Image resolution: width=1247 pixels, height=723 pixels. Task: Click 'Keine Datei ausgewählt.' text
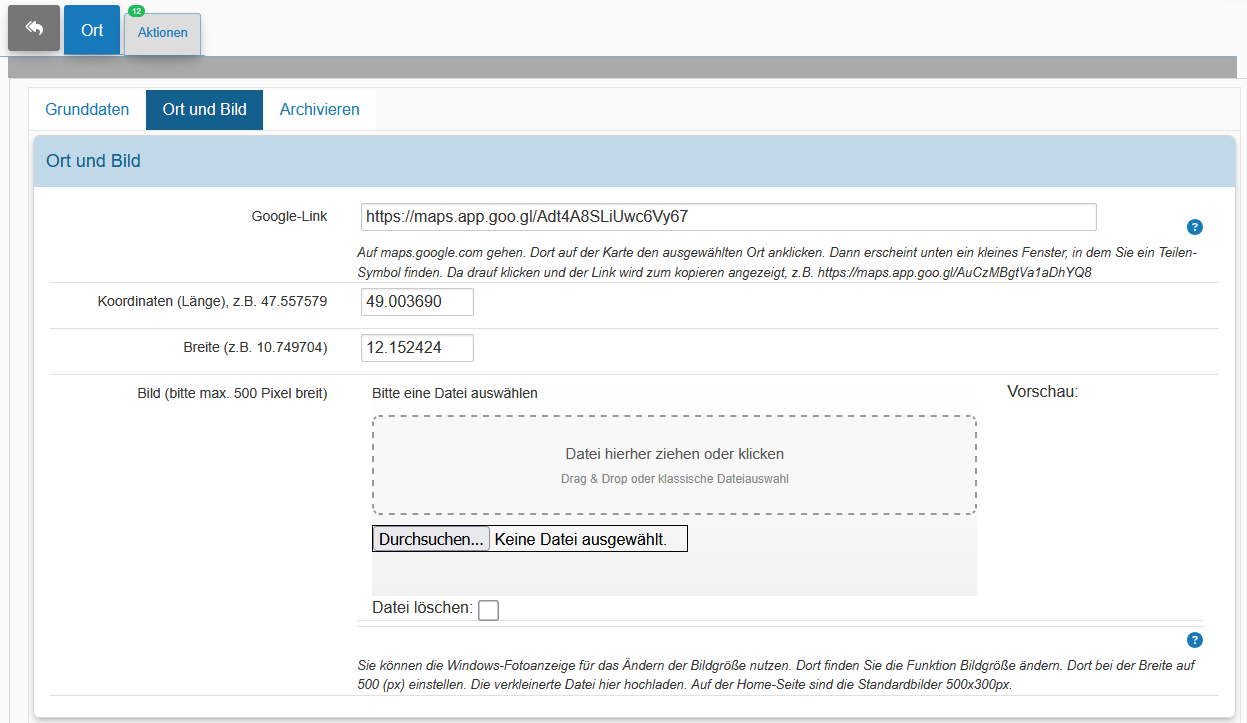click(x=580, y=539)
